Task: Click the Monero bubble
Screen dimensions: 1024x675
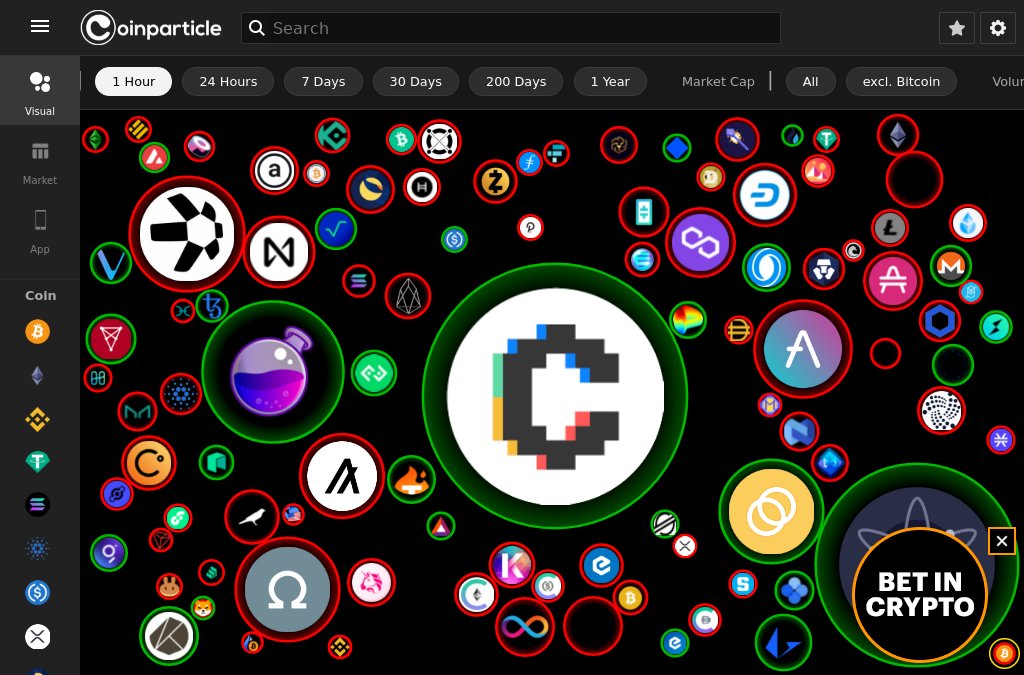Action: pos(951,266)
